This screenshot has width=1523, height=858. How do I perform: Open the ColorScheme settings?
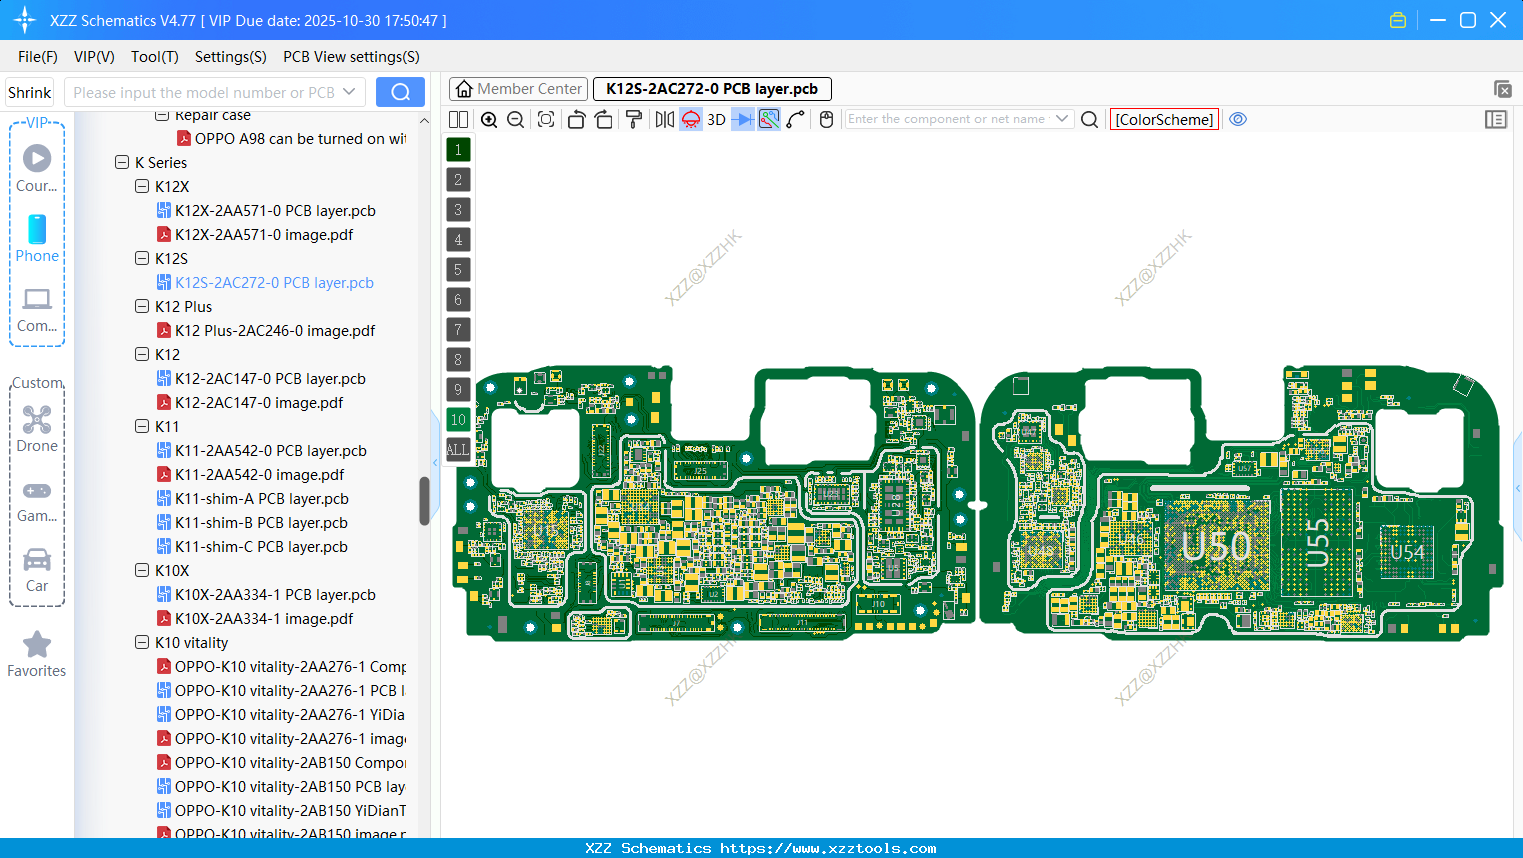click(x=1163, y=119)
